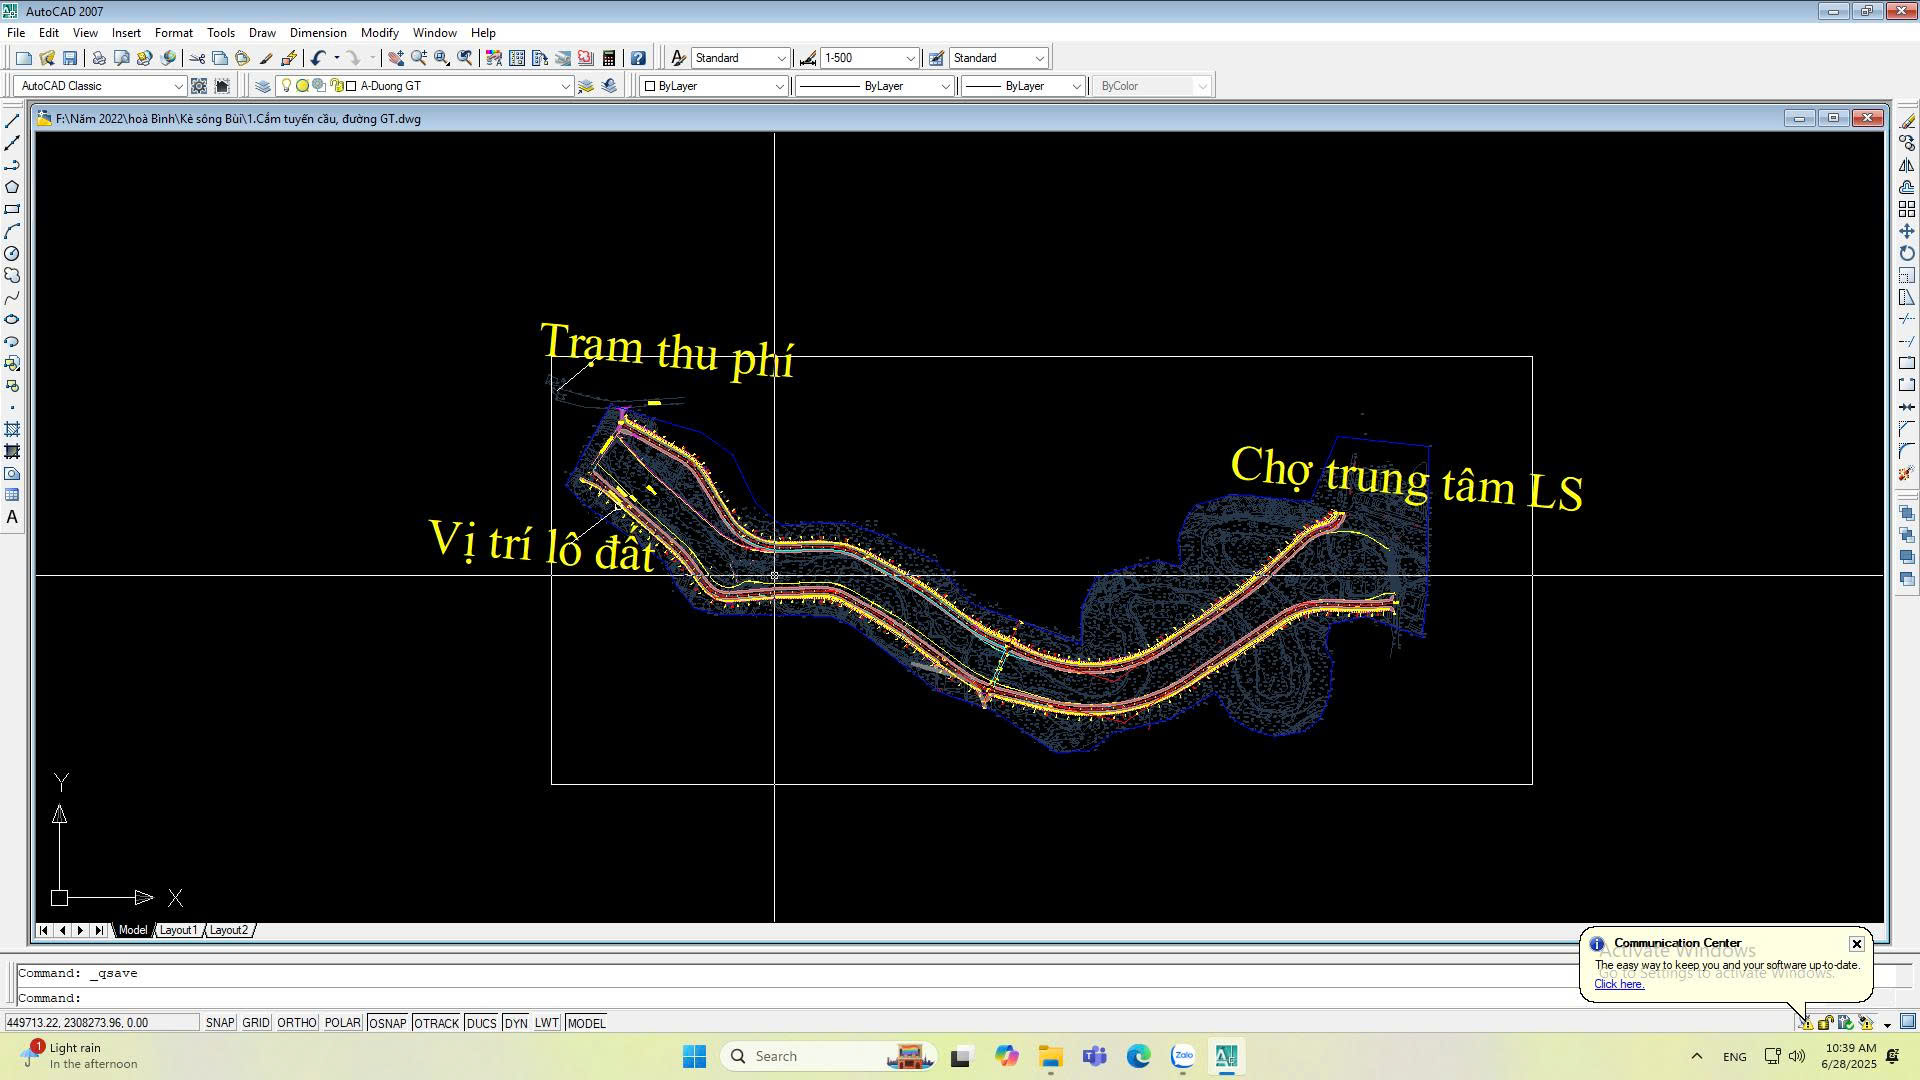Select the Multiline Text tool
Screen dimensions: 1920x1080
point(12,518)
